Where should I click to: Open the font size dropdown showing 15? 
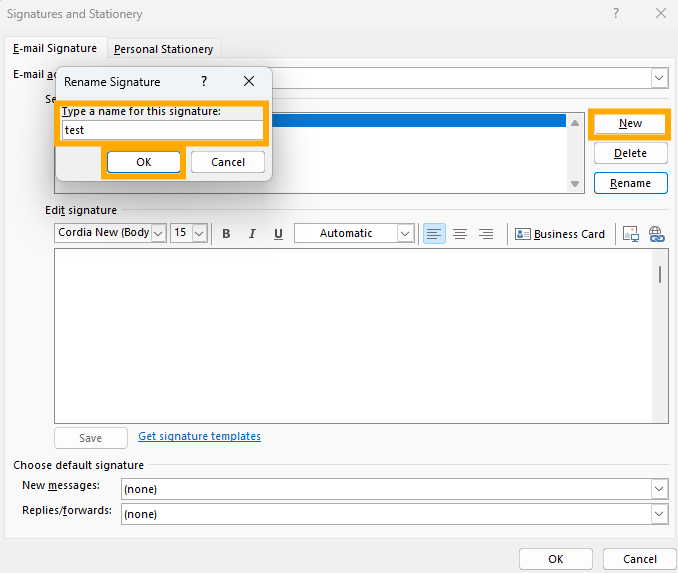tap(199, 234)
